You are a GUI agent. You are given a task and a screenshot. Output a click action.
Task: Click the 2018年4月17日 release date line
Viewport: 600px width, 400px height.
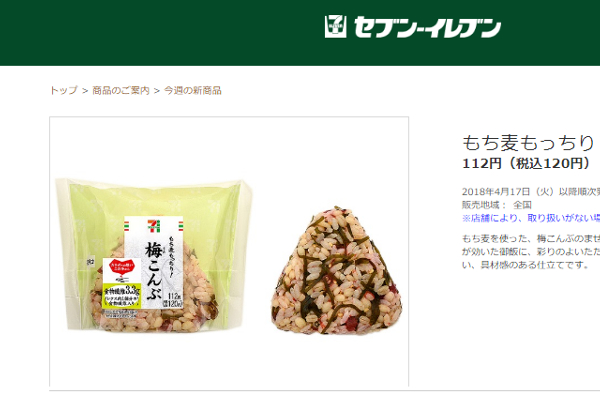click(x=531, y=191)
